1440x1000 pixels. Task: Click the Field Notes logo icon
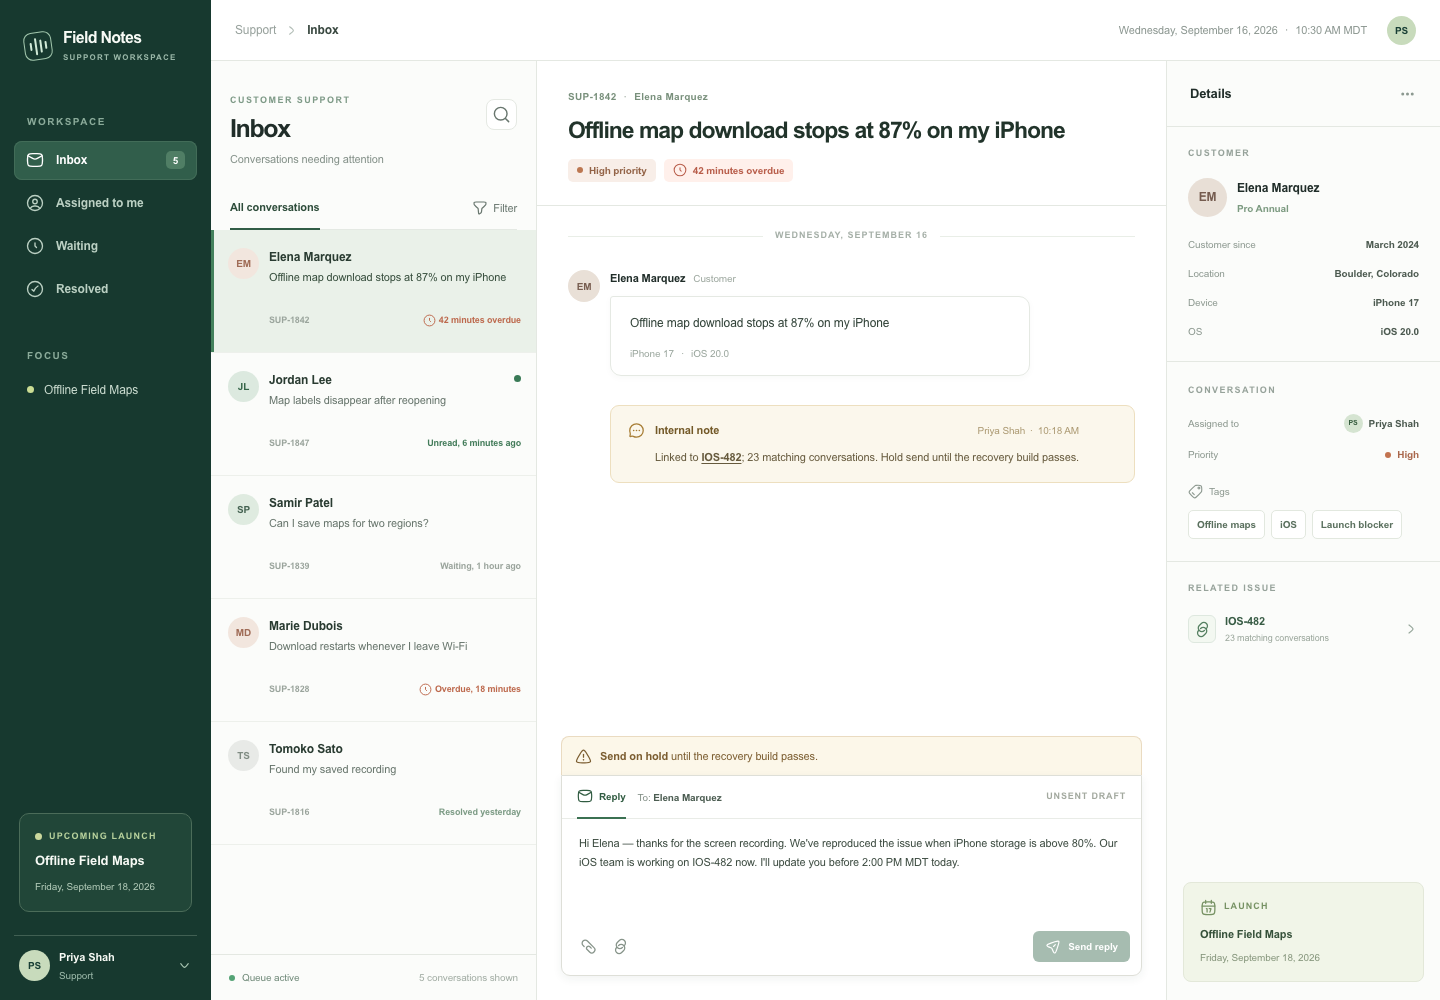point(38,45)
